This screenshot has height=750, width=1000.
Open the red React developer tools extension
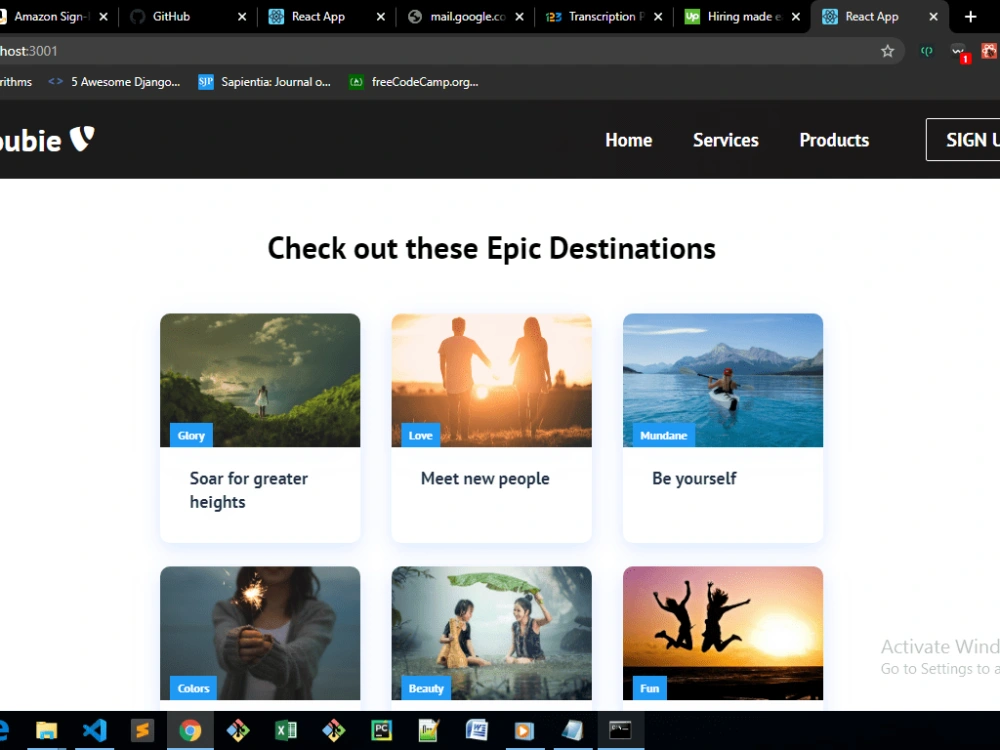pyautogui.click(x=990, y=51)
